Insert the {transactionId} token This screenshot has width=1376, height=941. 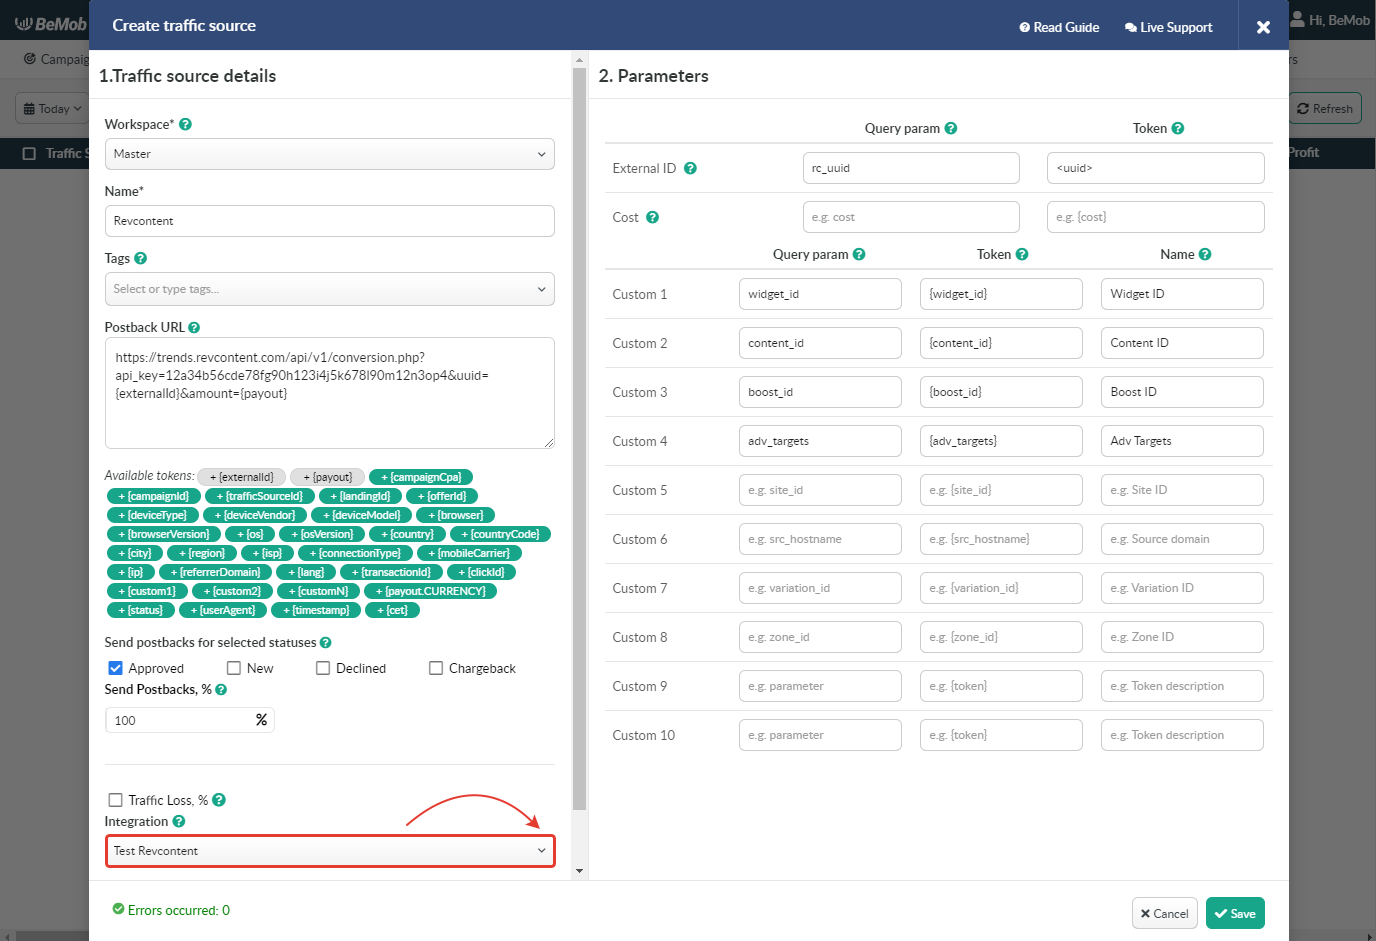click(391, 572)
